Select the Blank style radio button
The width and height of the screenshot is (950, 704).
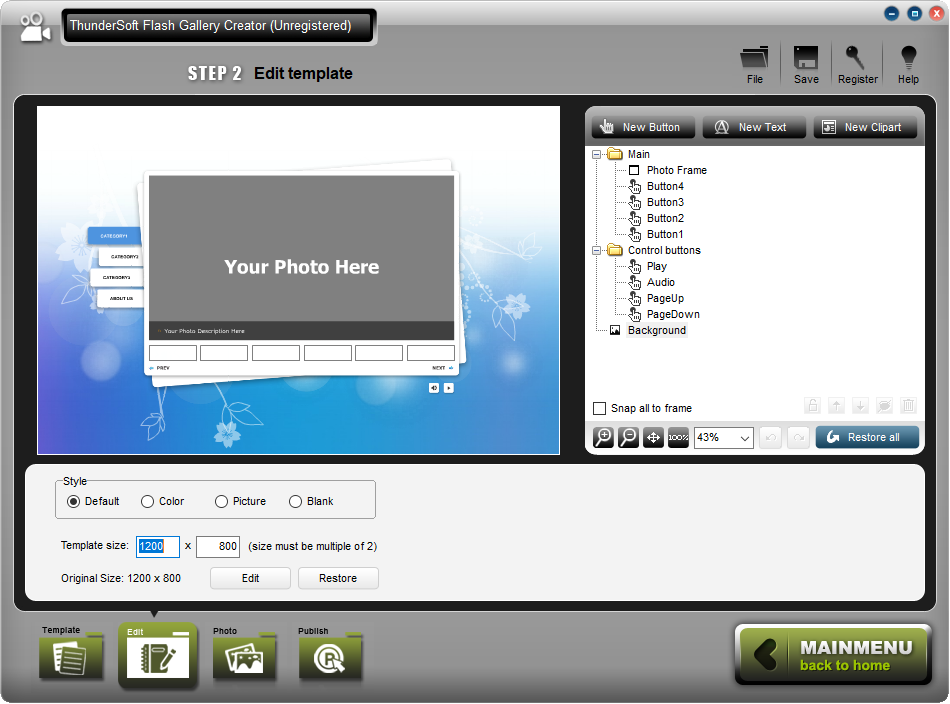pyautogui.click(x=295, y=502)
